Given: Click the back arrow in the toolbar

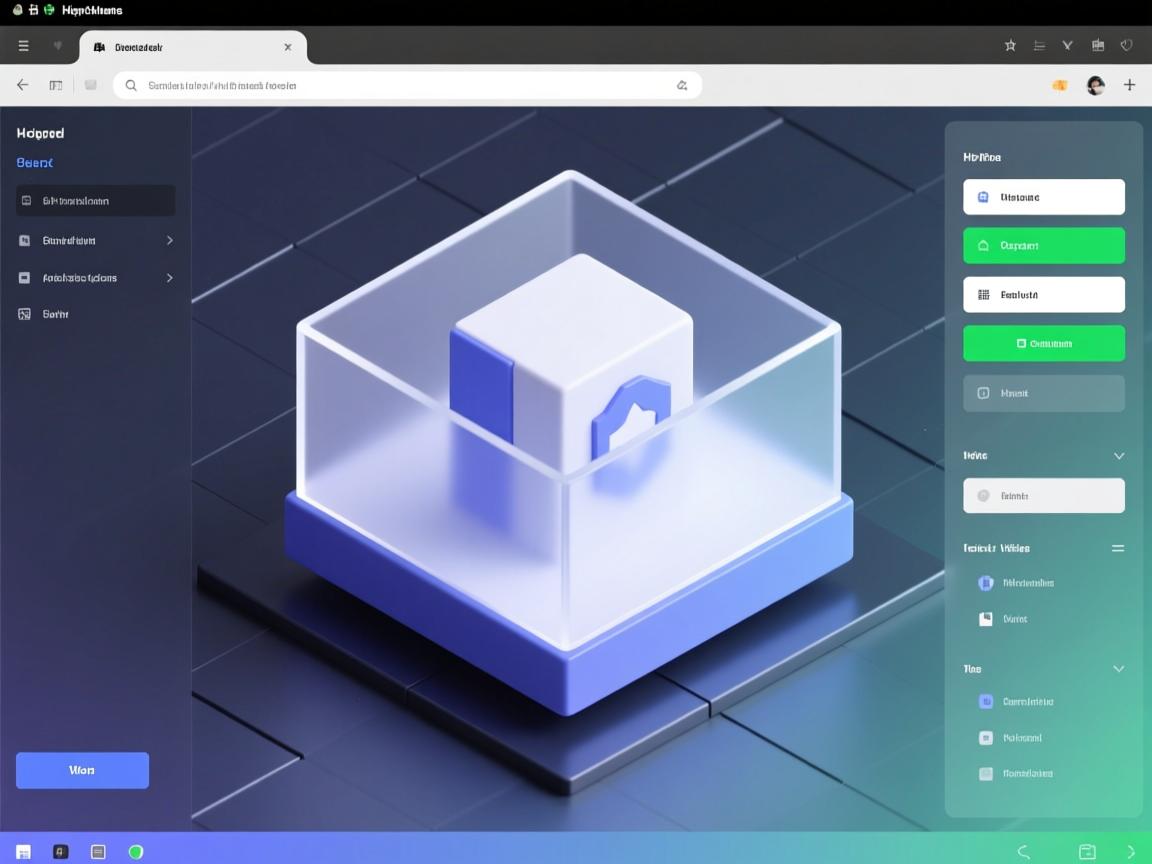Looking at the screenshot, I should click(x=23, y=85).
